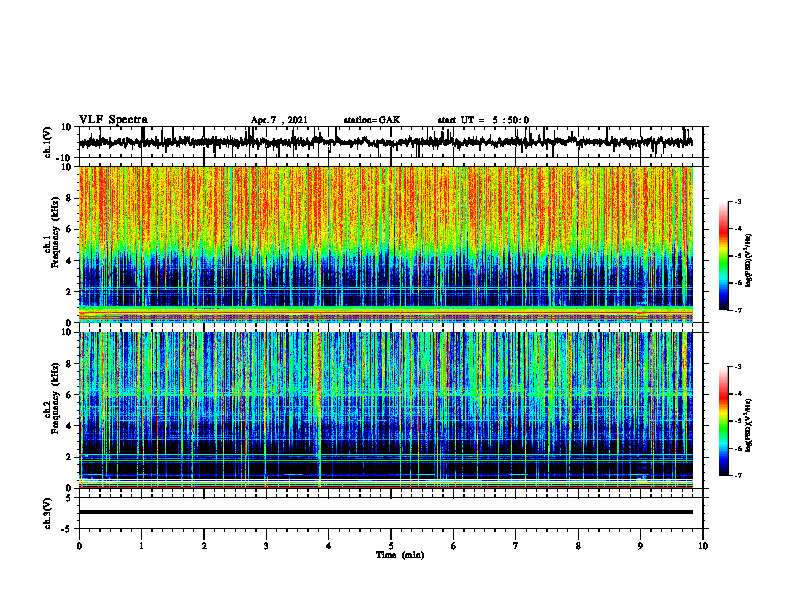Click the ch.3(V) flat black trace
This screenshot has width=792, height=612.
pos(386,512)
